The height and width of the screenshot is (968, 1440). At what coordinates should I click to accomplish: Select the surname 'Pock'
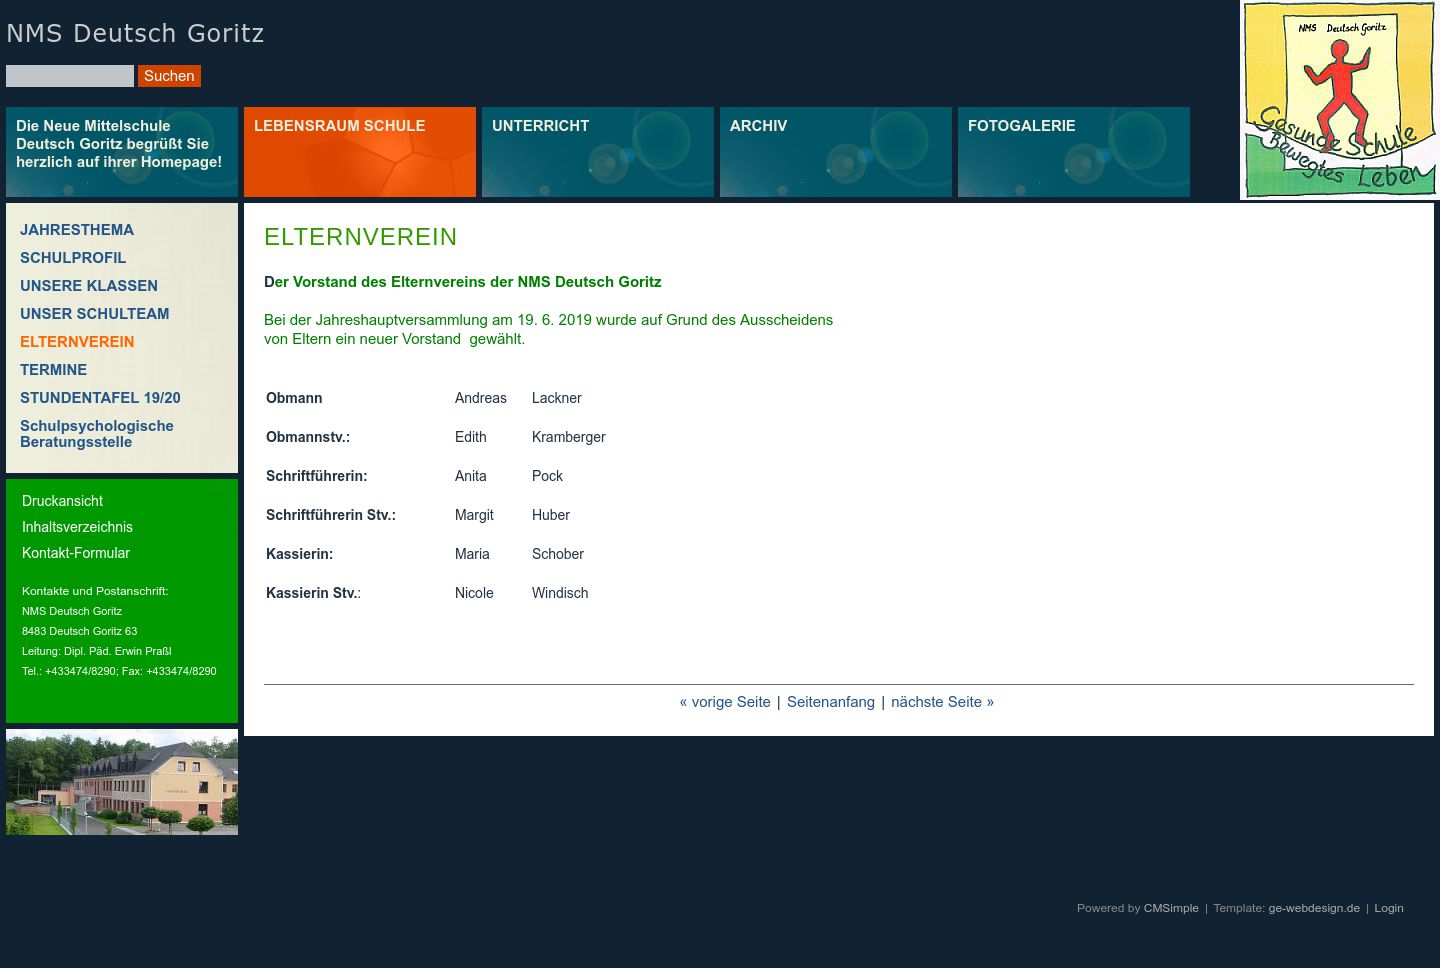pos(547,476)
